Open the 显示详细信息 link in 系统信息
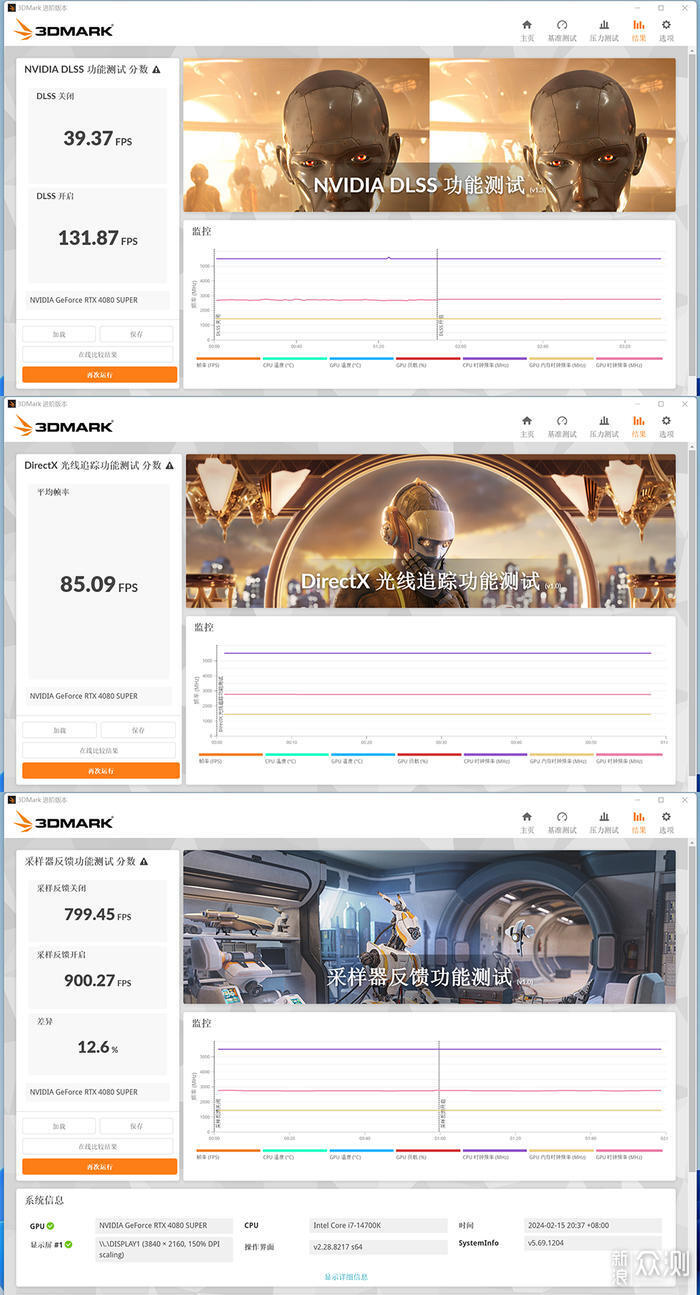The image size is (700, 1295). point(346,1277)
